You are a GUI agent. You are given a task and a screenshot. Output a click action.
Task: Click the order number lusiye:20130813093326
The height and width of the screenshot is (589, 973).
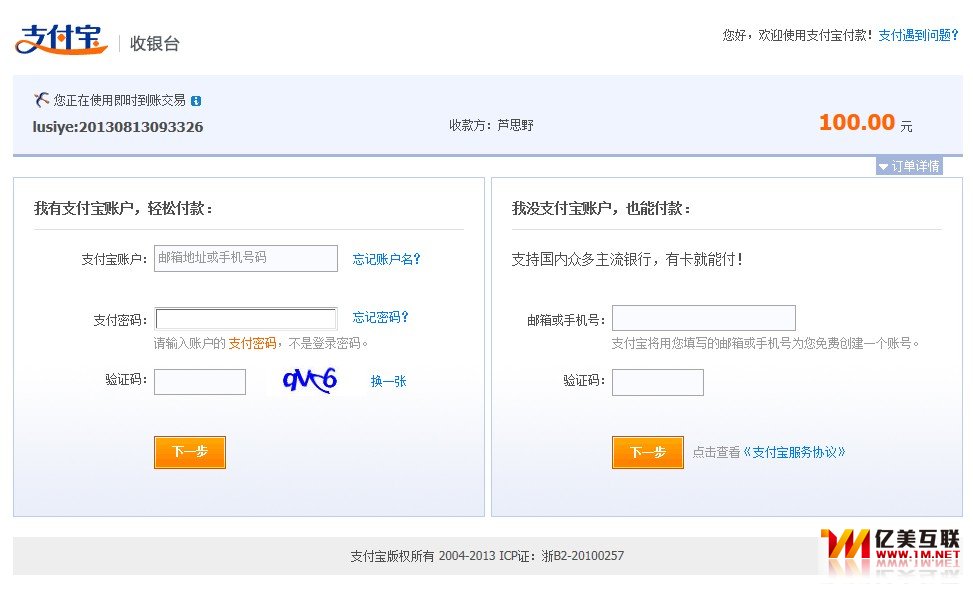118,127
